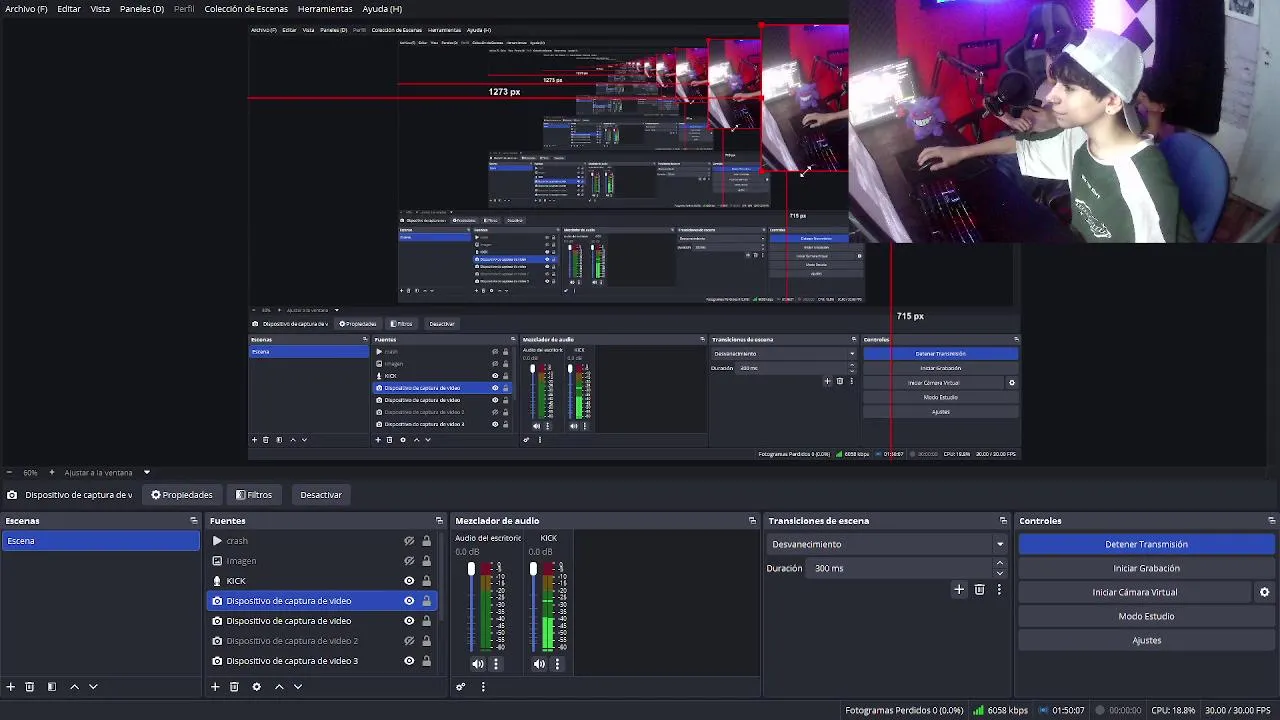Select the Escena item in scenes list
The width and height of the screenshot is (1280, 720).
(x=100, y=541)
